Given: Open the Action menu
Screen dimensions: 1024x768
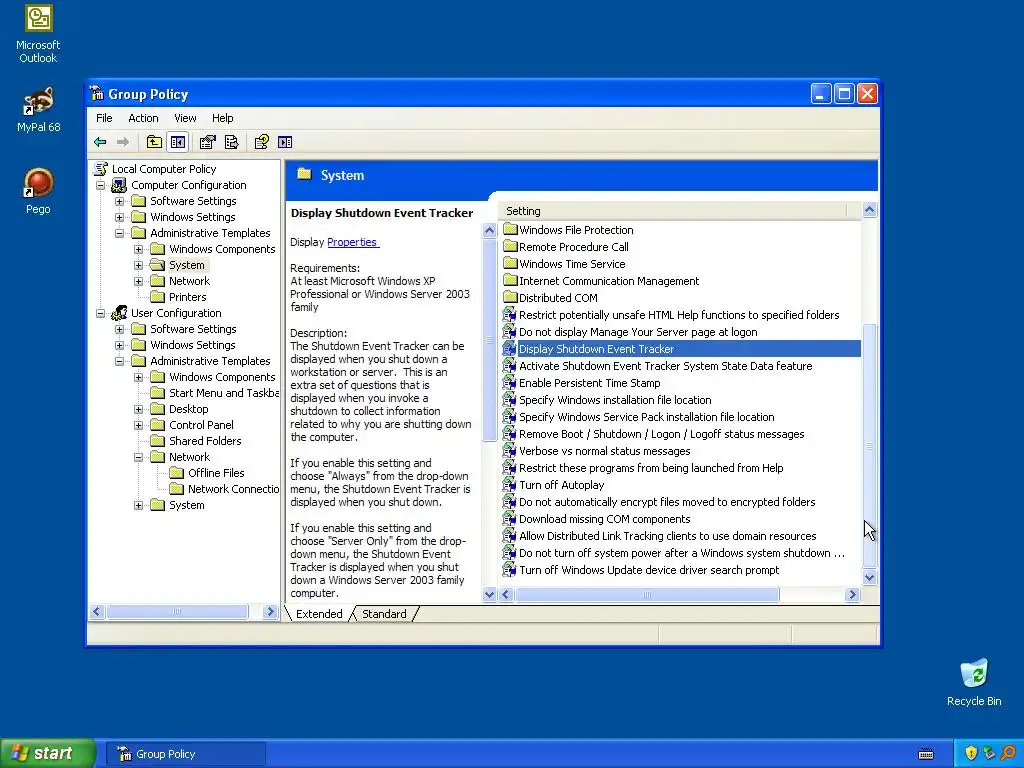Looking at the screenshot, I should pos(143,118).
